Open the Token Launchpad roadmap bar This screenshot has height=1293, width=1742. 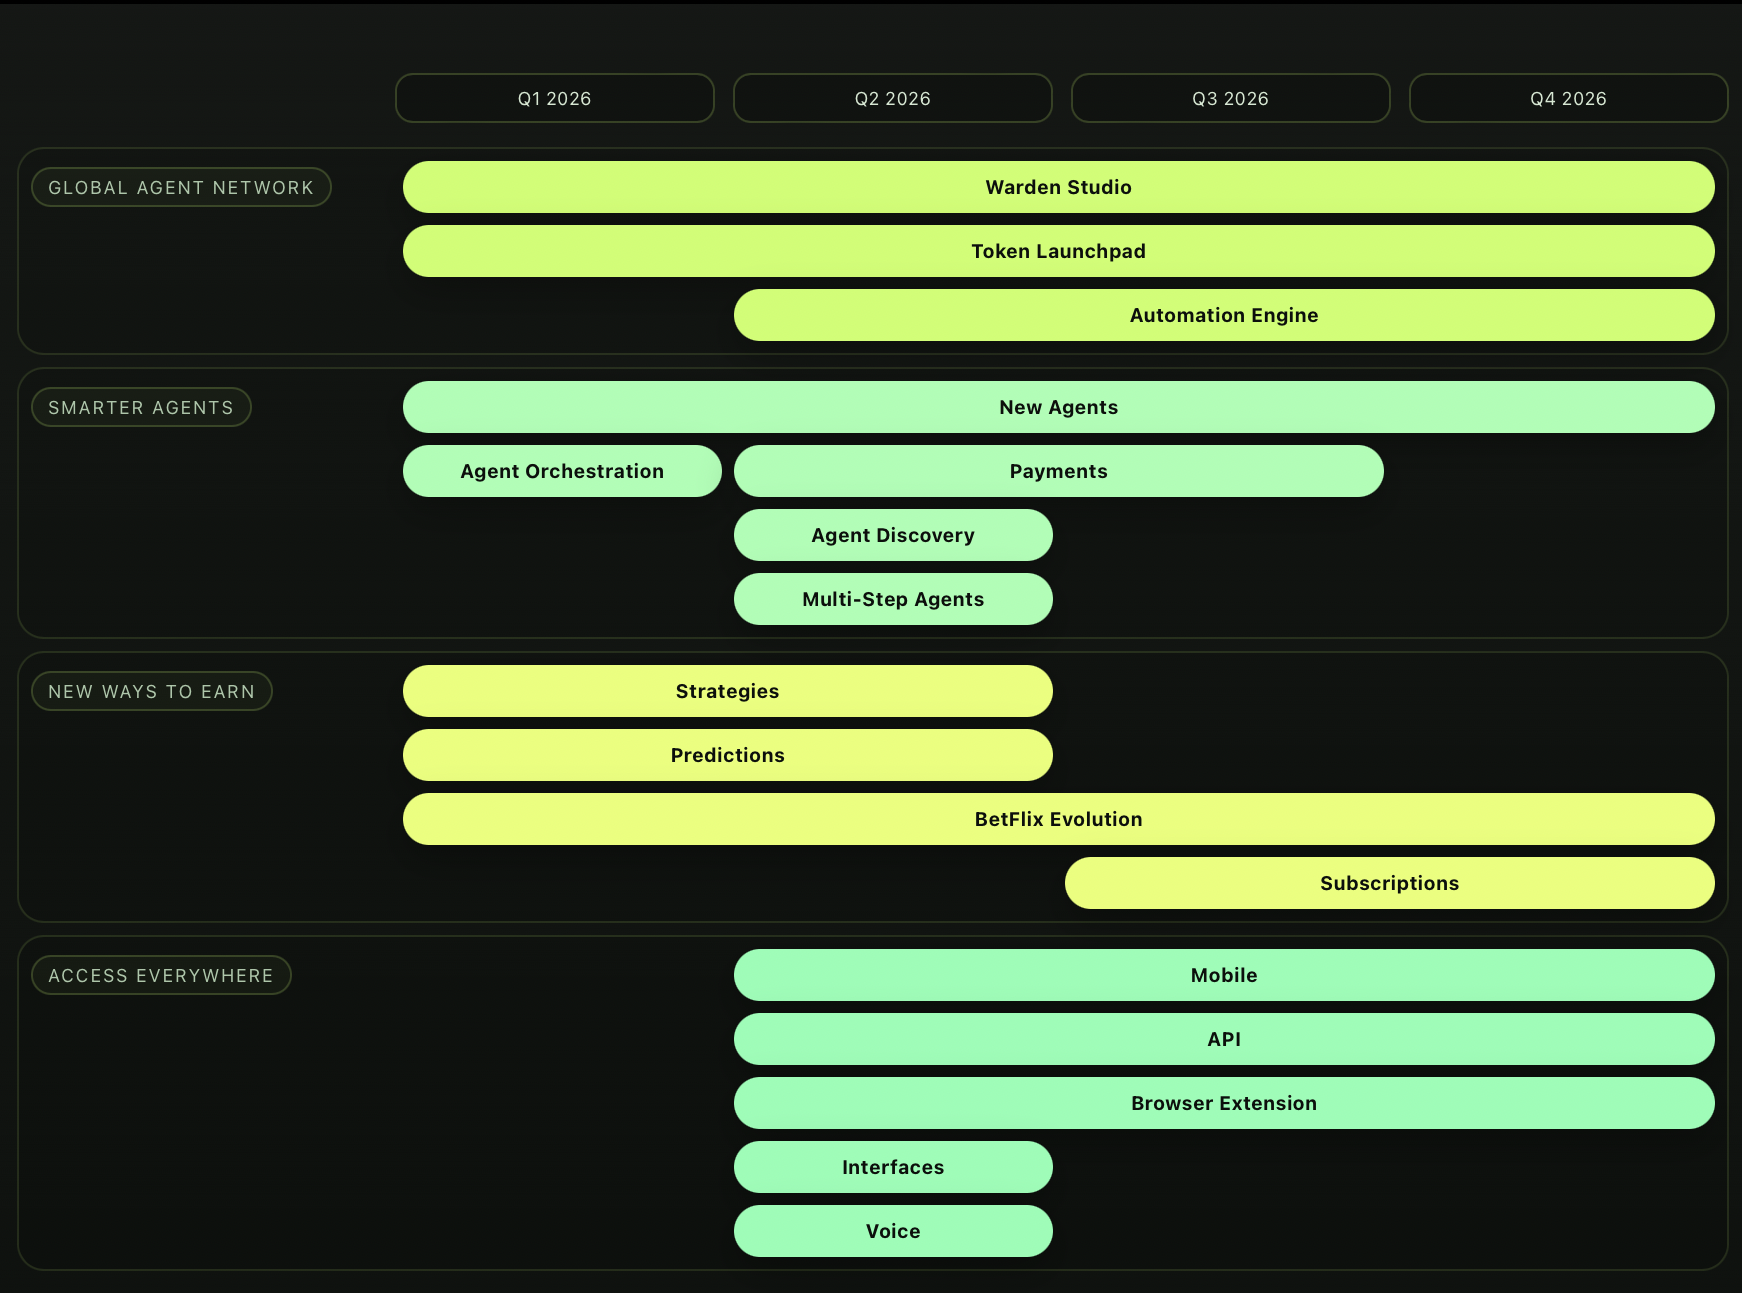1059,251
